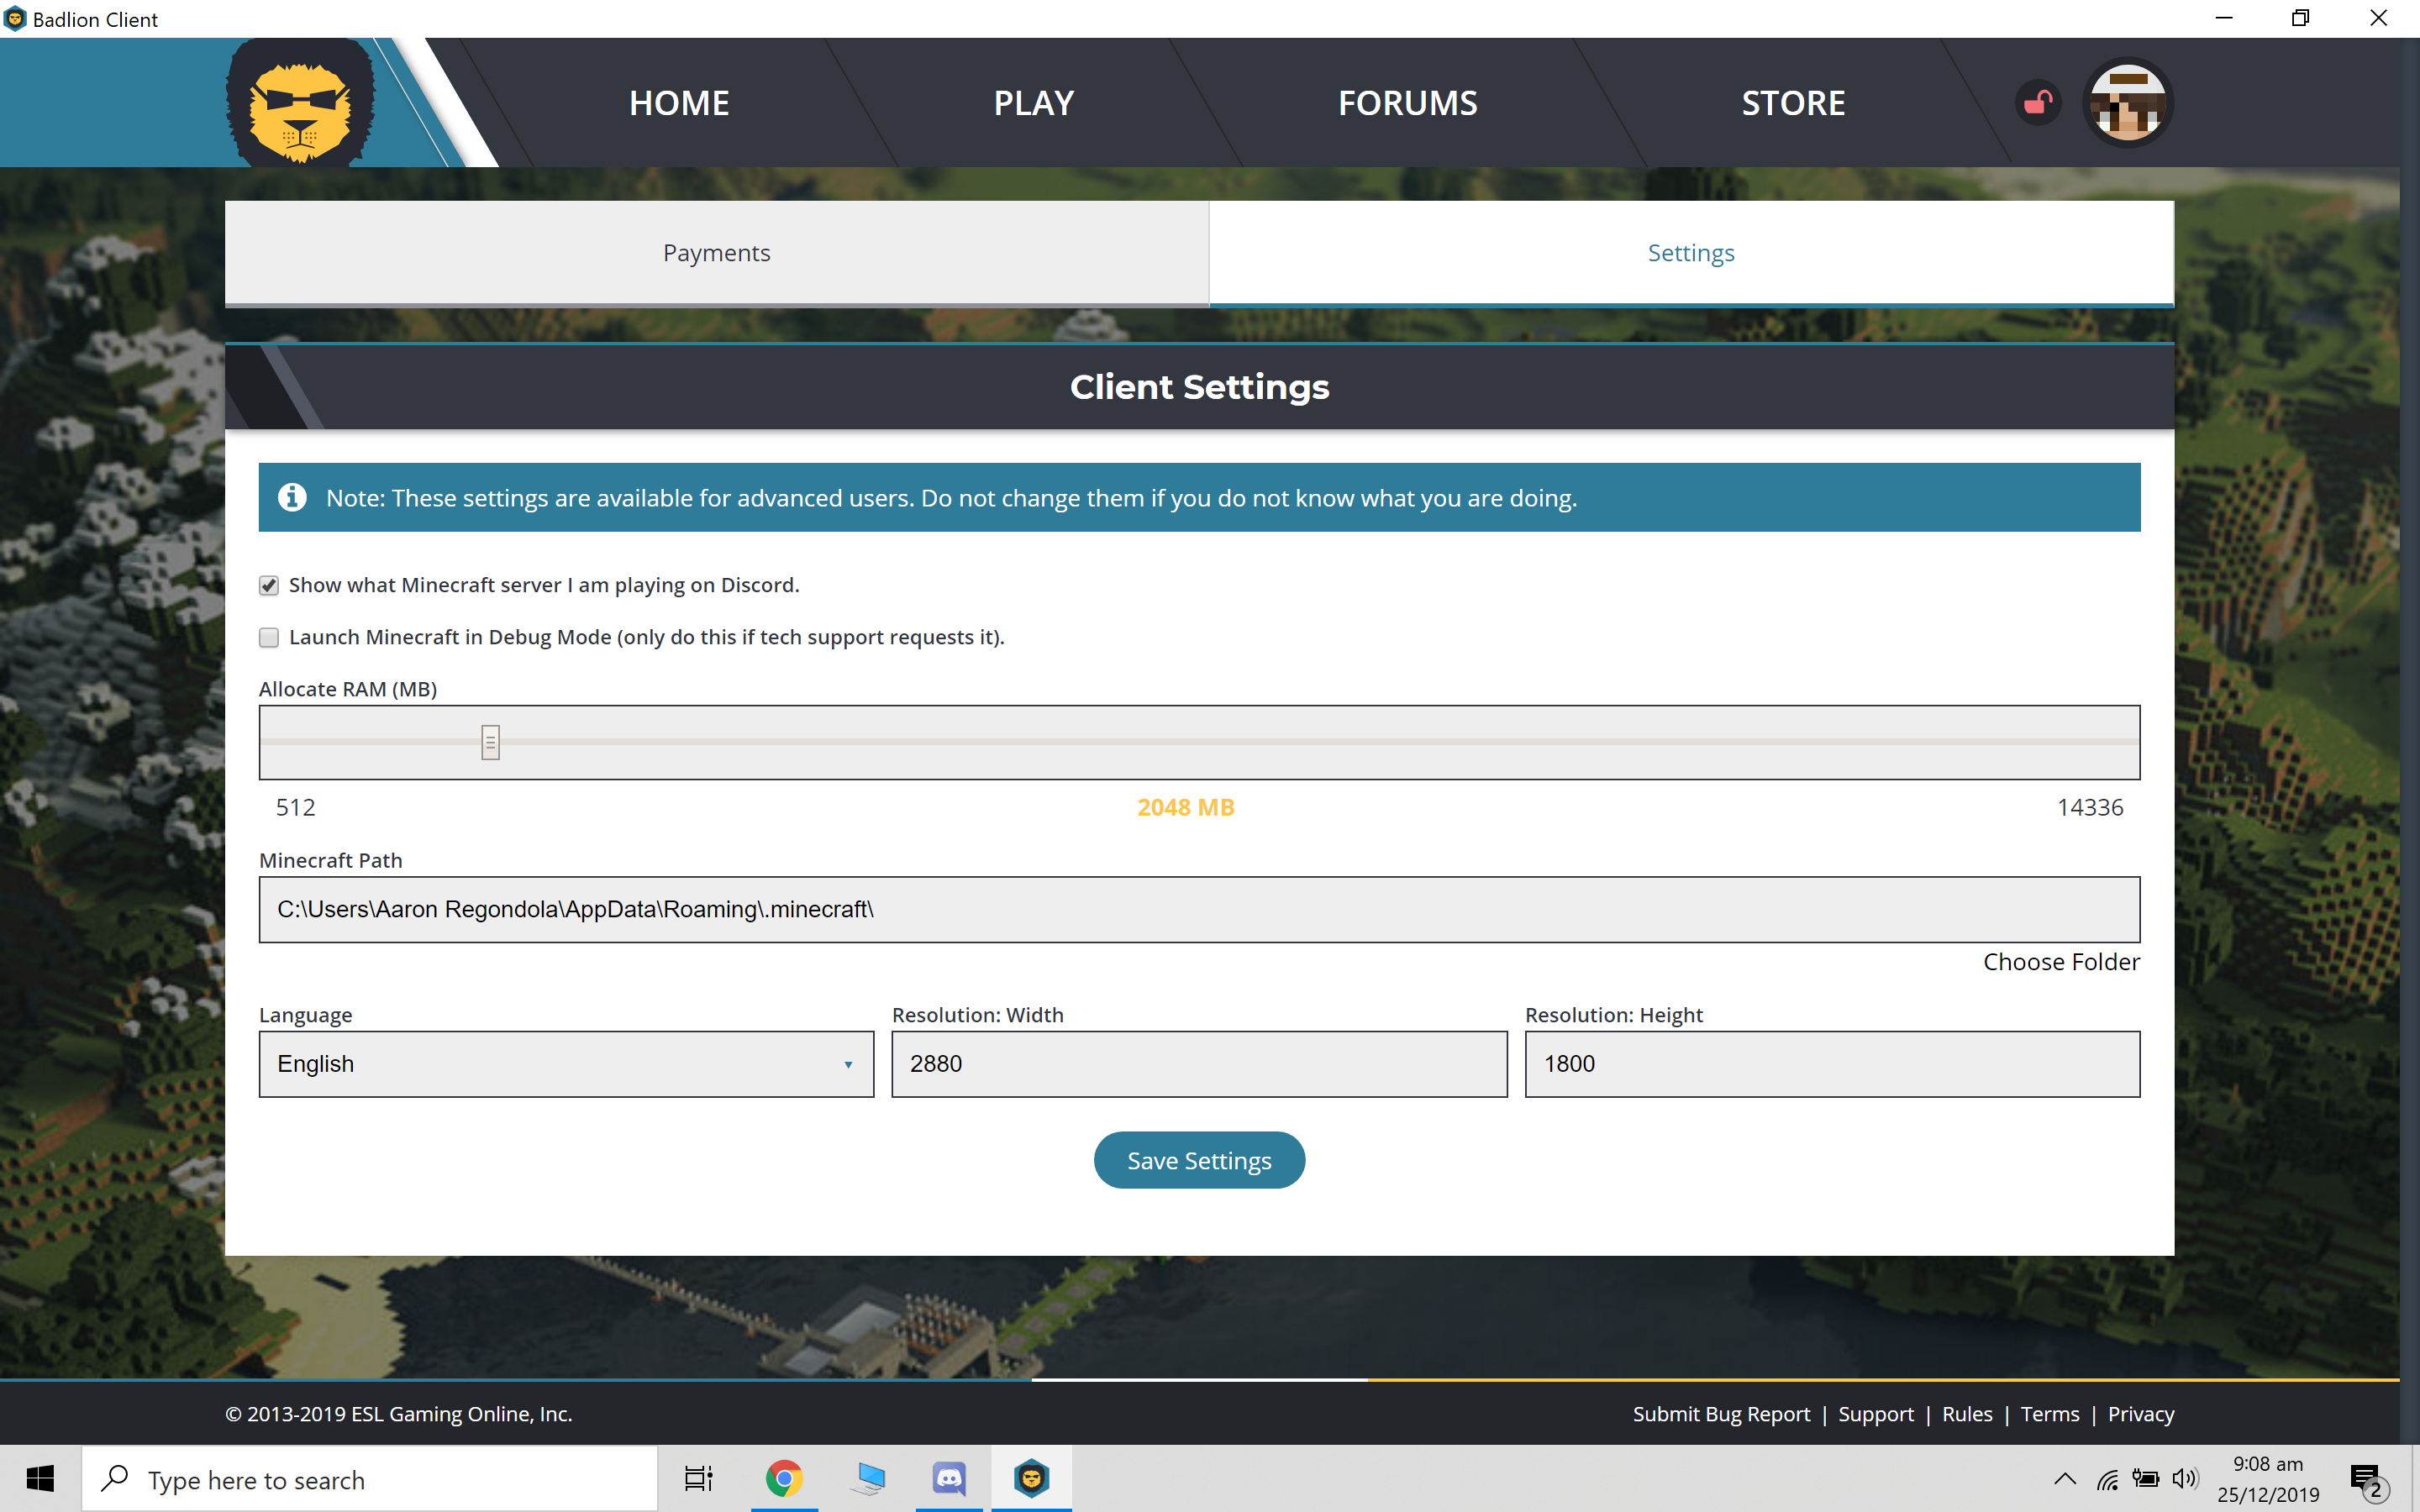The image size is (2420, 1512).
Task: Open the Support footer link
Action: (x=1876, y=1414)
